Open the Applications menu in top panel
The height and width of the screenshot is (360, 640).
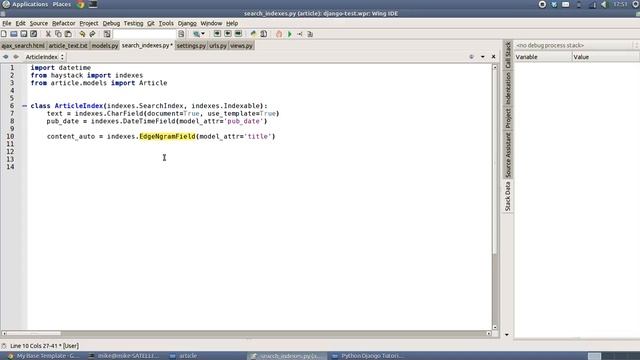pyautogui.click(x=30, y=4)
